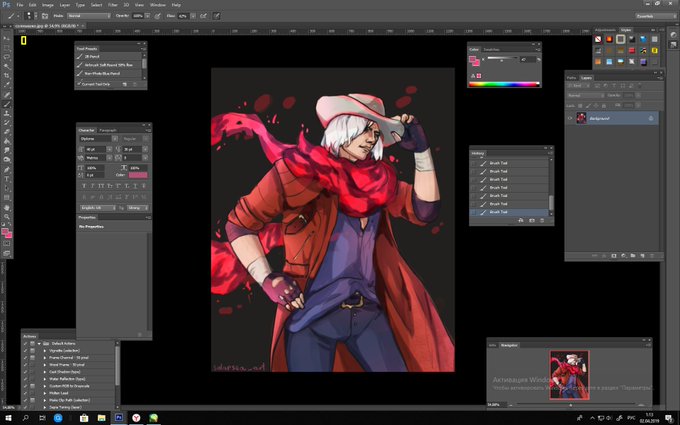680x425 pixels.
Task: Delete current state in History panel
Action: pos(542,220)
